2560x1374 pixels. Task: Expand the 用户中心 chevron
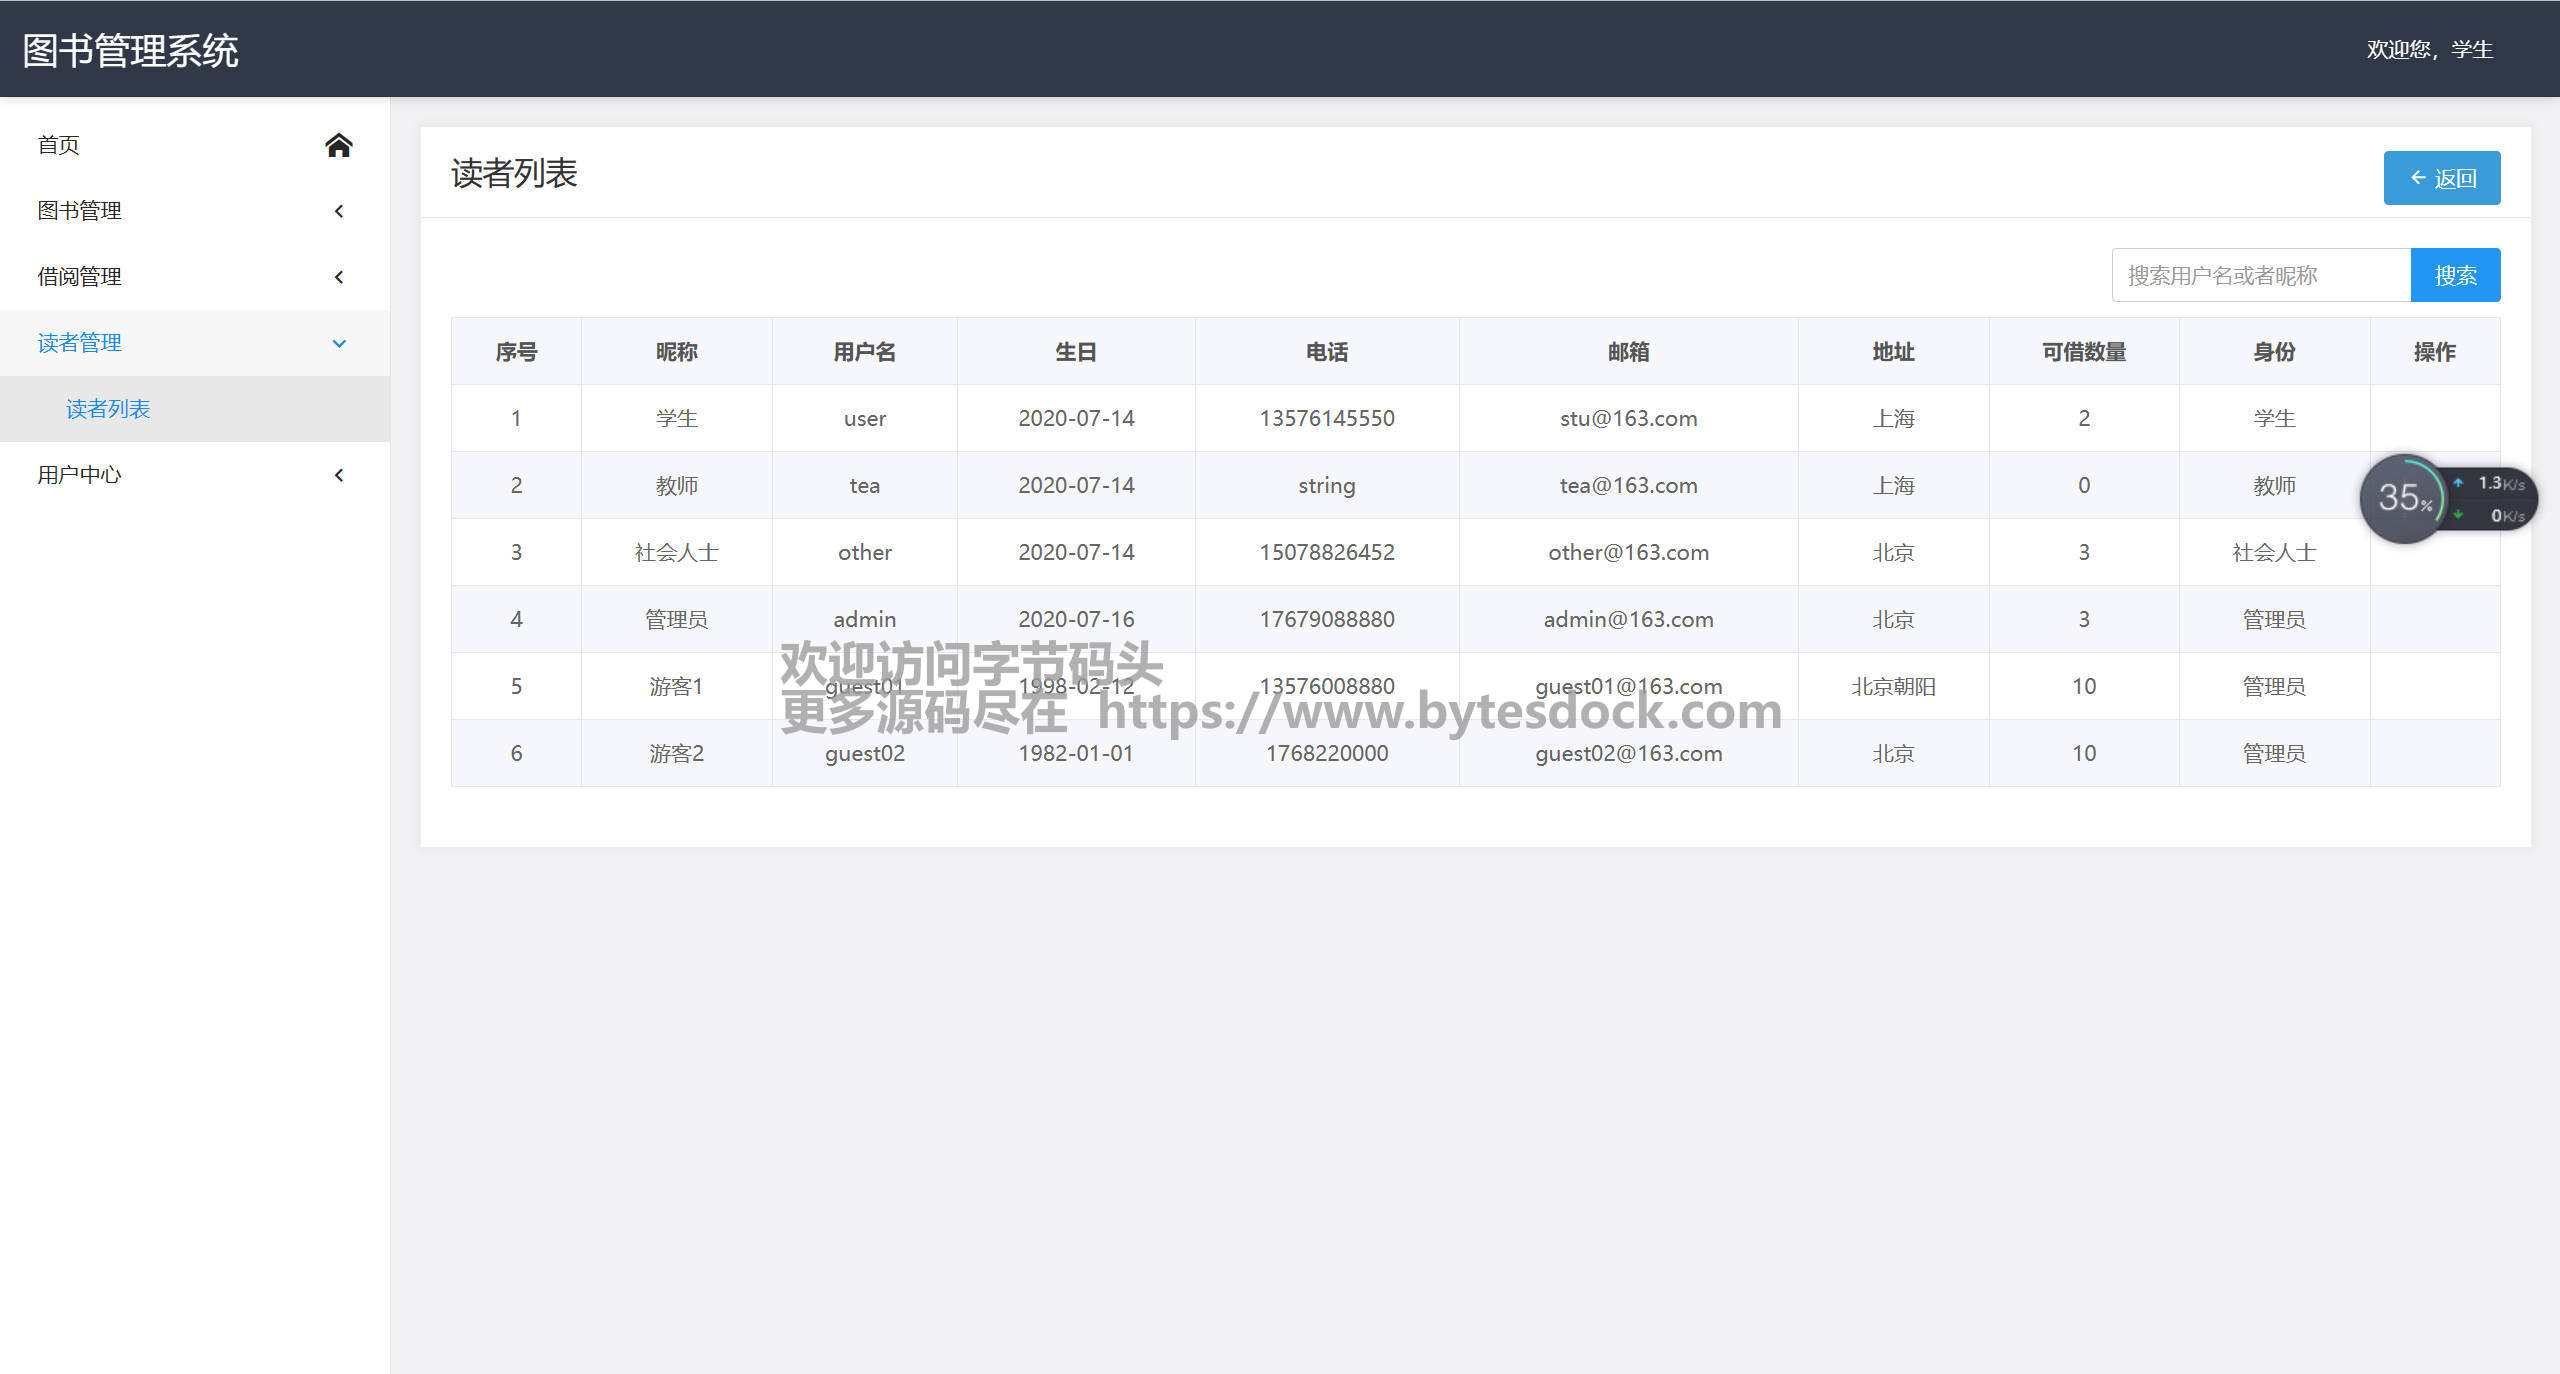(x=339, y=475)
